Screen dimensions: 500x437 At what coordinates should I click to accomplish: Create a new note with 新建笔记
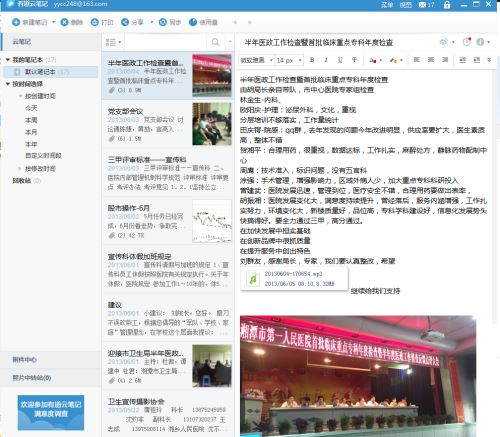click(x=29, y=22)
